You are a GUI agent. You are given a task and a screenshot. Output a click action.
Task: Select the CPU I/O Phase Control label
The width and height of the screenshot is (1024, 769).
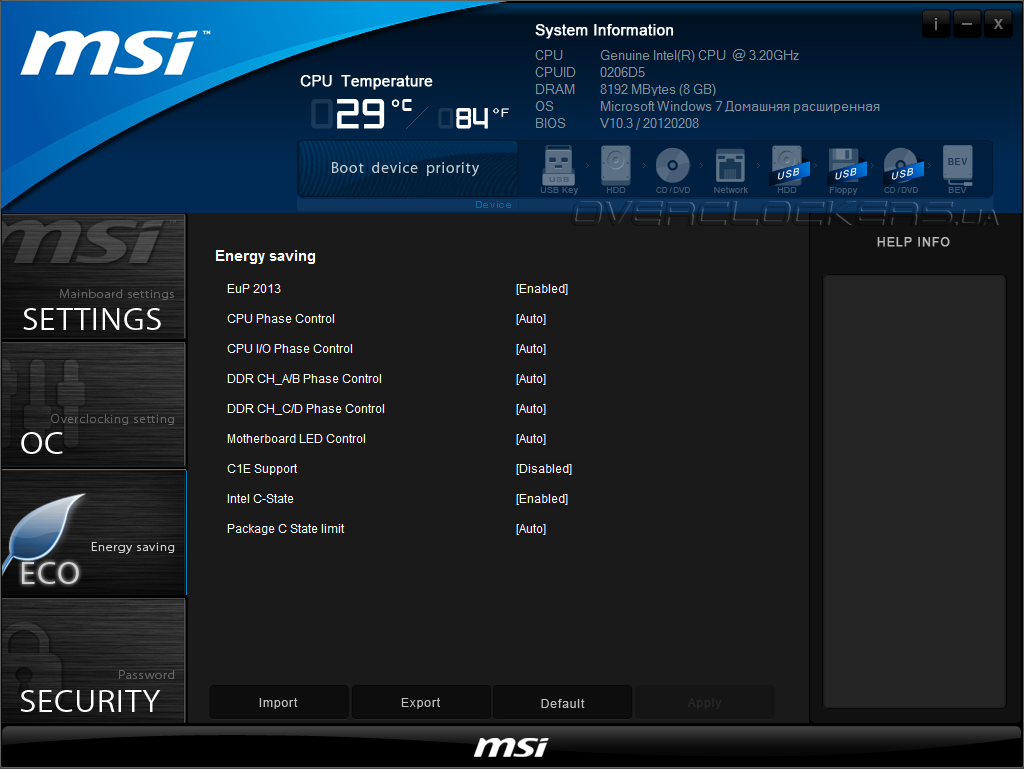[290, 349]
